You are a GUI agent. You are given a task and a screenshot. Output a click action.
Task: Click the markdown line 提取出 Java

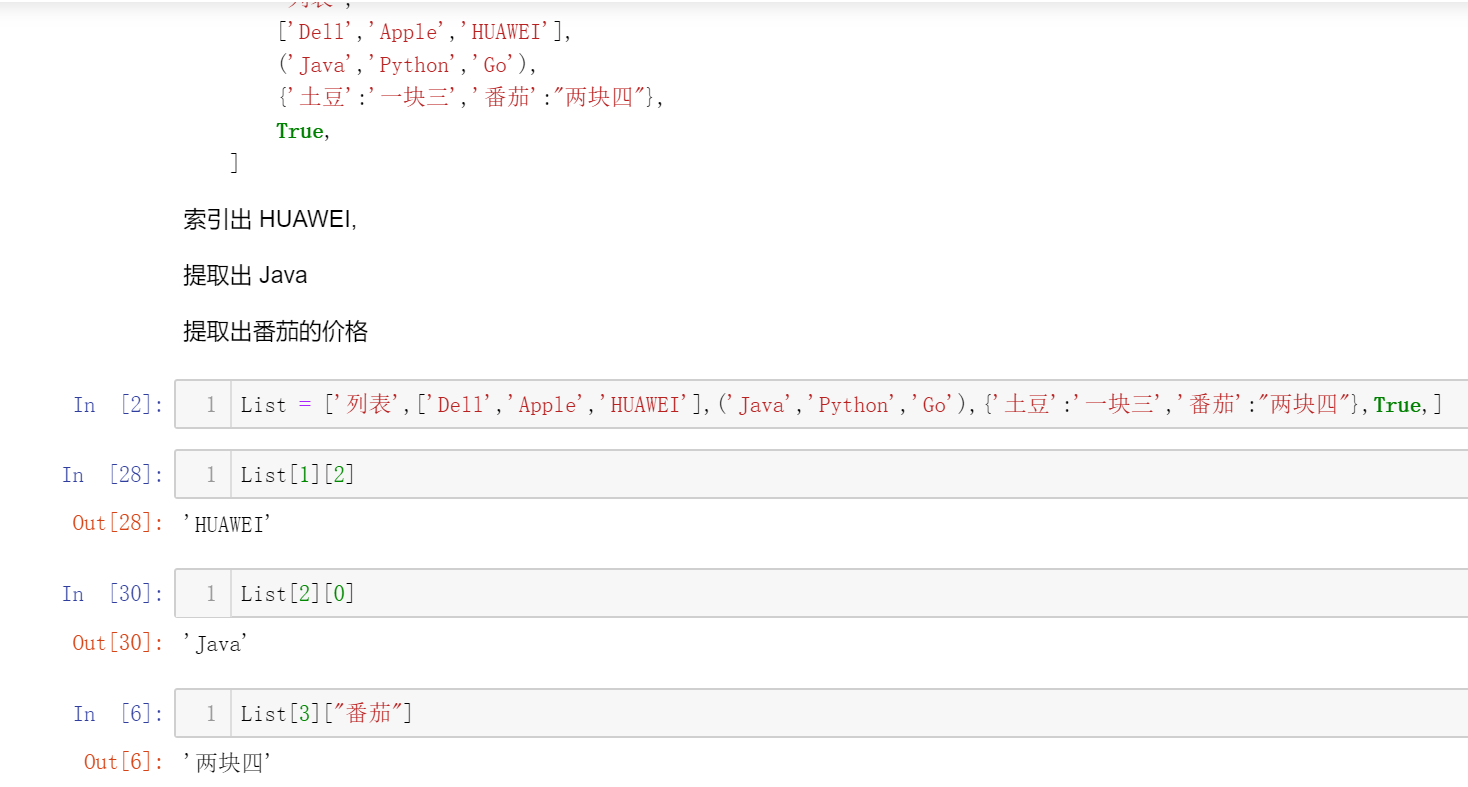[245, 275]
